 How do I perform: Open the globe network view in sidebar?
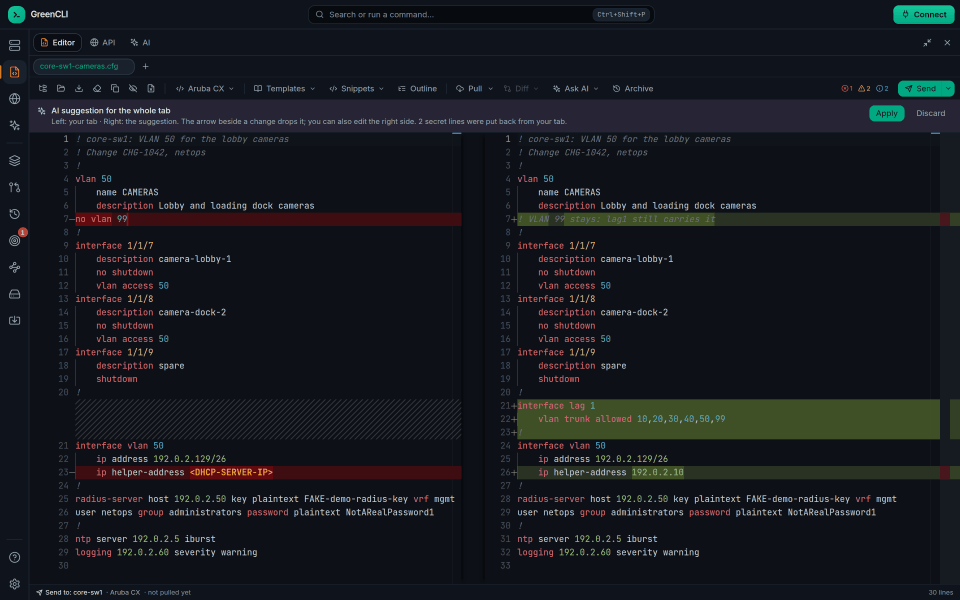pyautogui.click(x=15, y=99)
